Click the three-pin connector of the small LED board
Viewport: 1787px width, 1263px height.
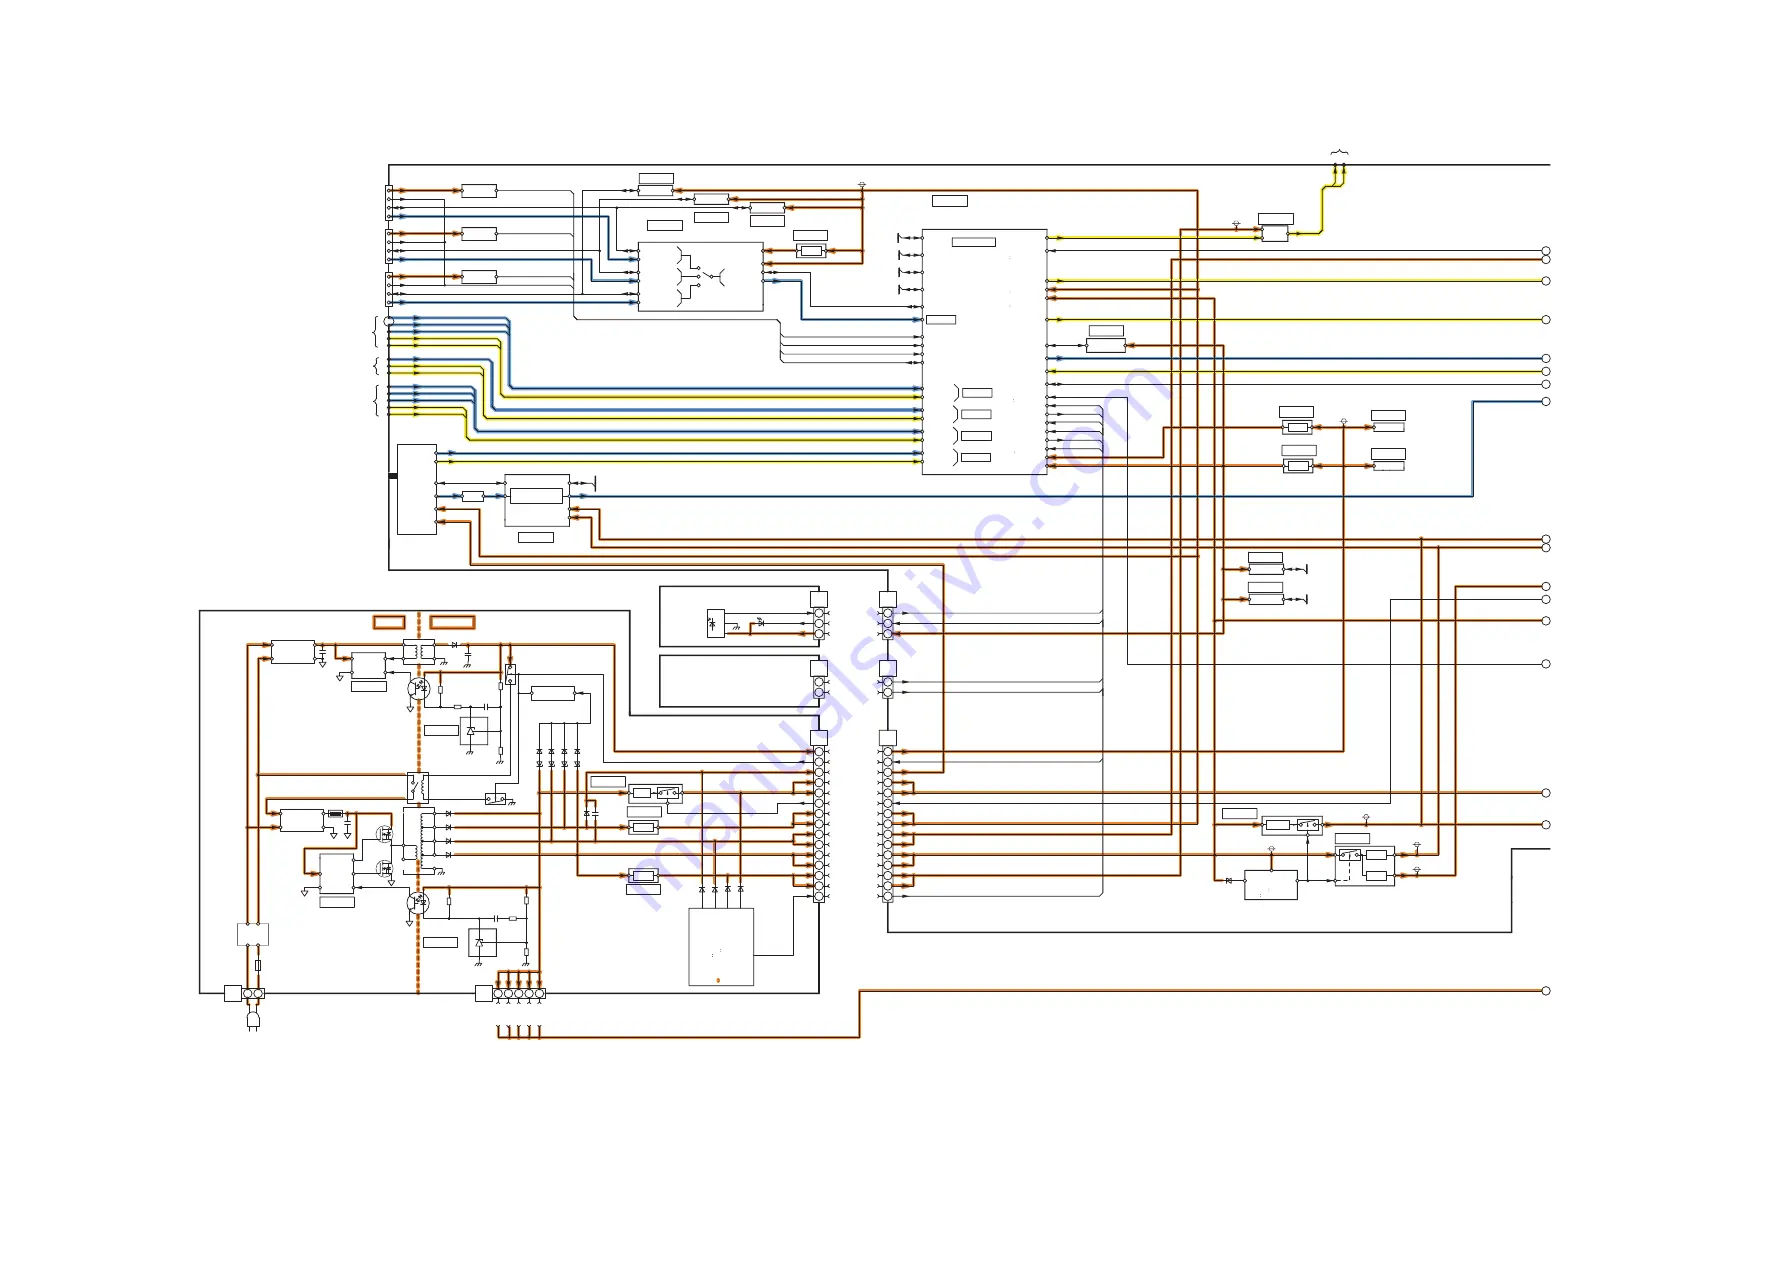coord(819,623)
